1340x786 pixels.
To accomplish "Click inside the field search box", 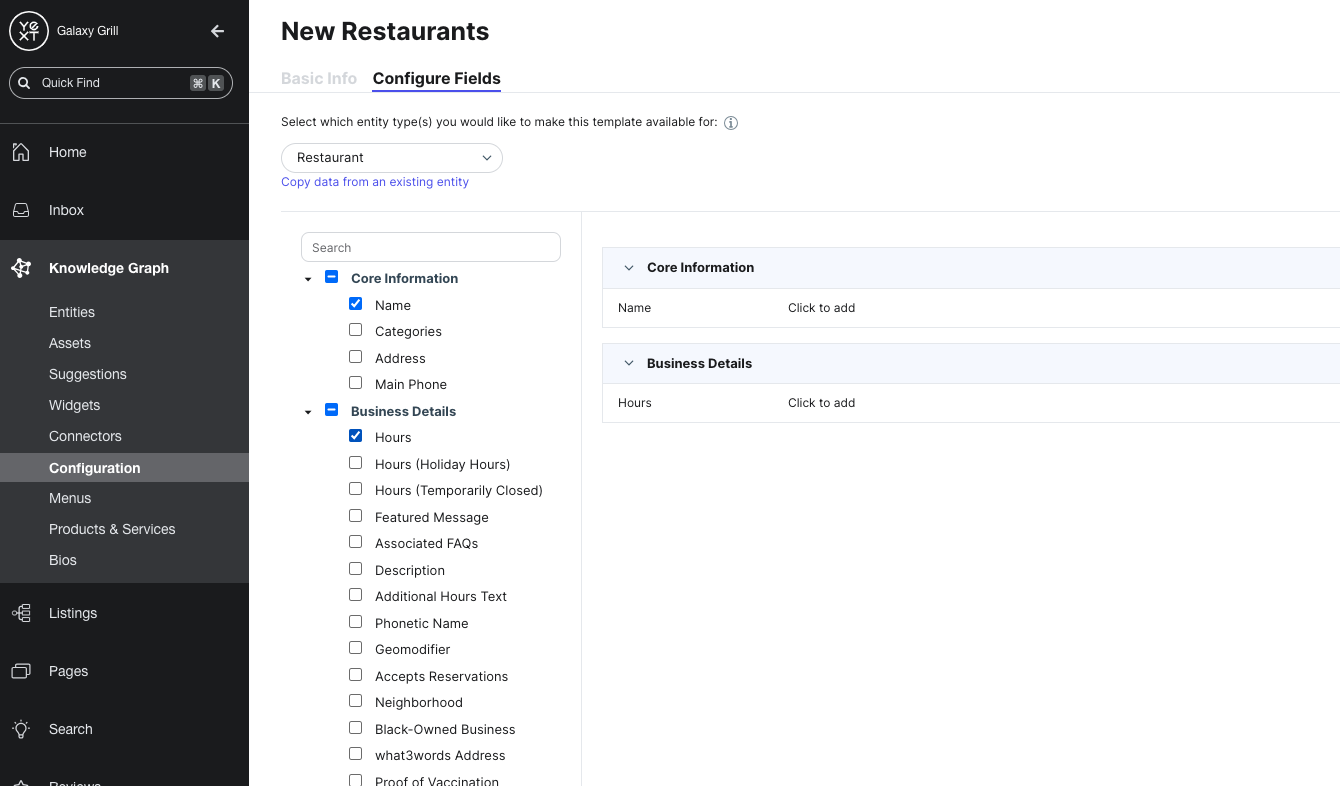I will [x=430, y=247].
